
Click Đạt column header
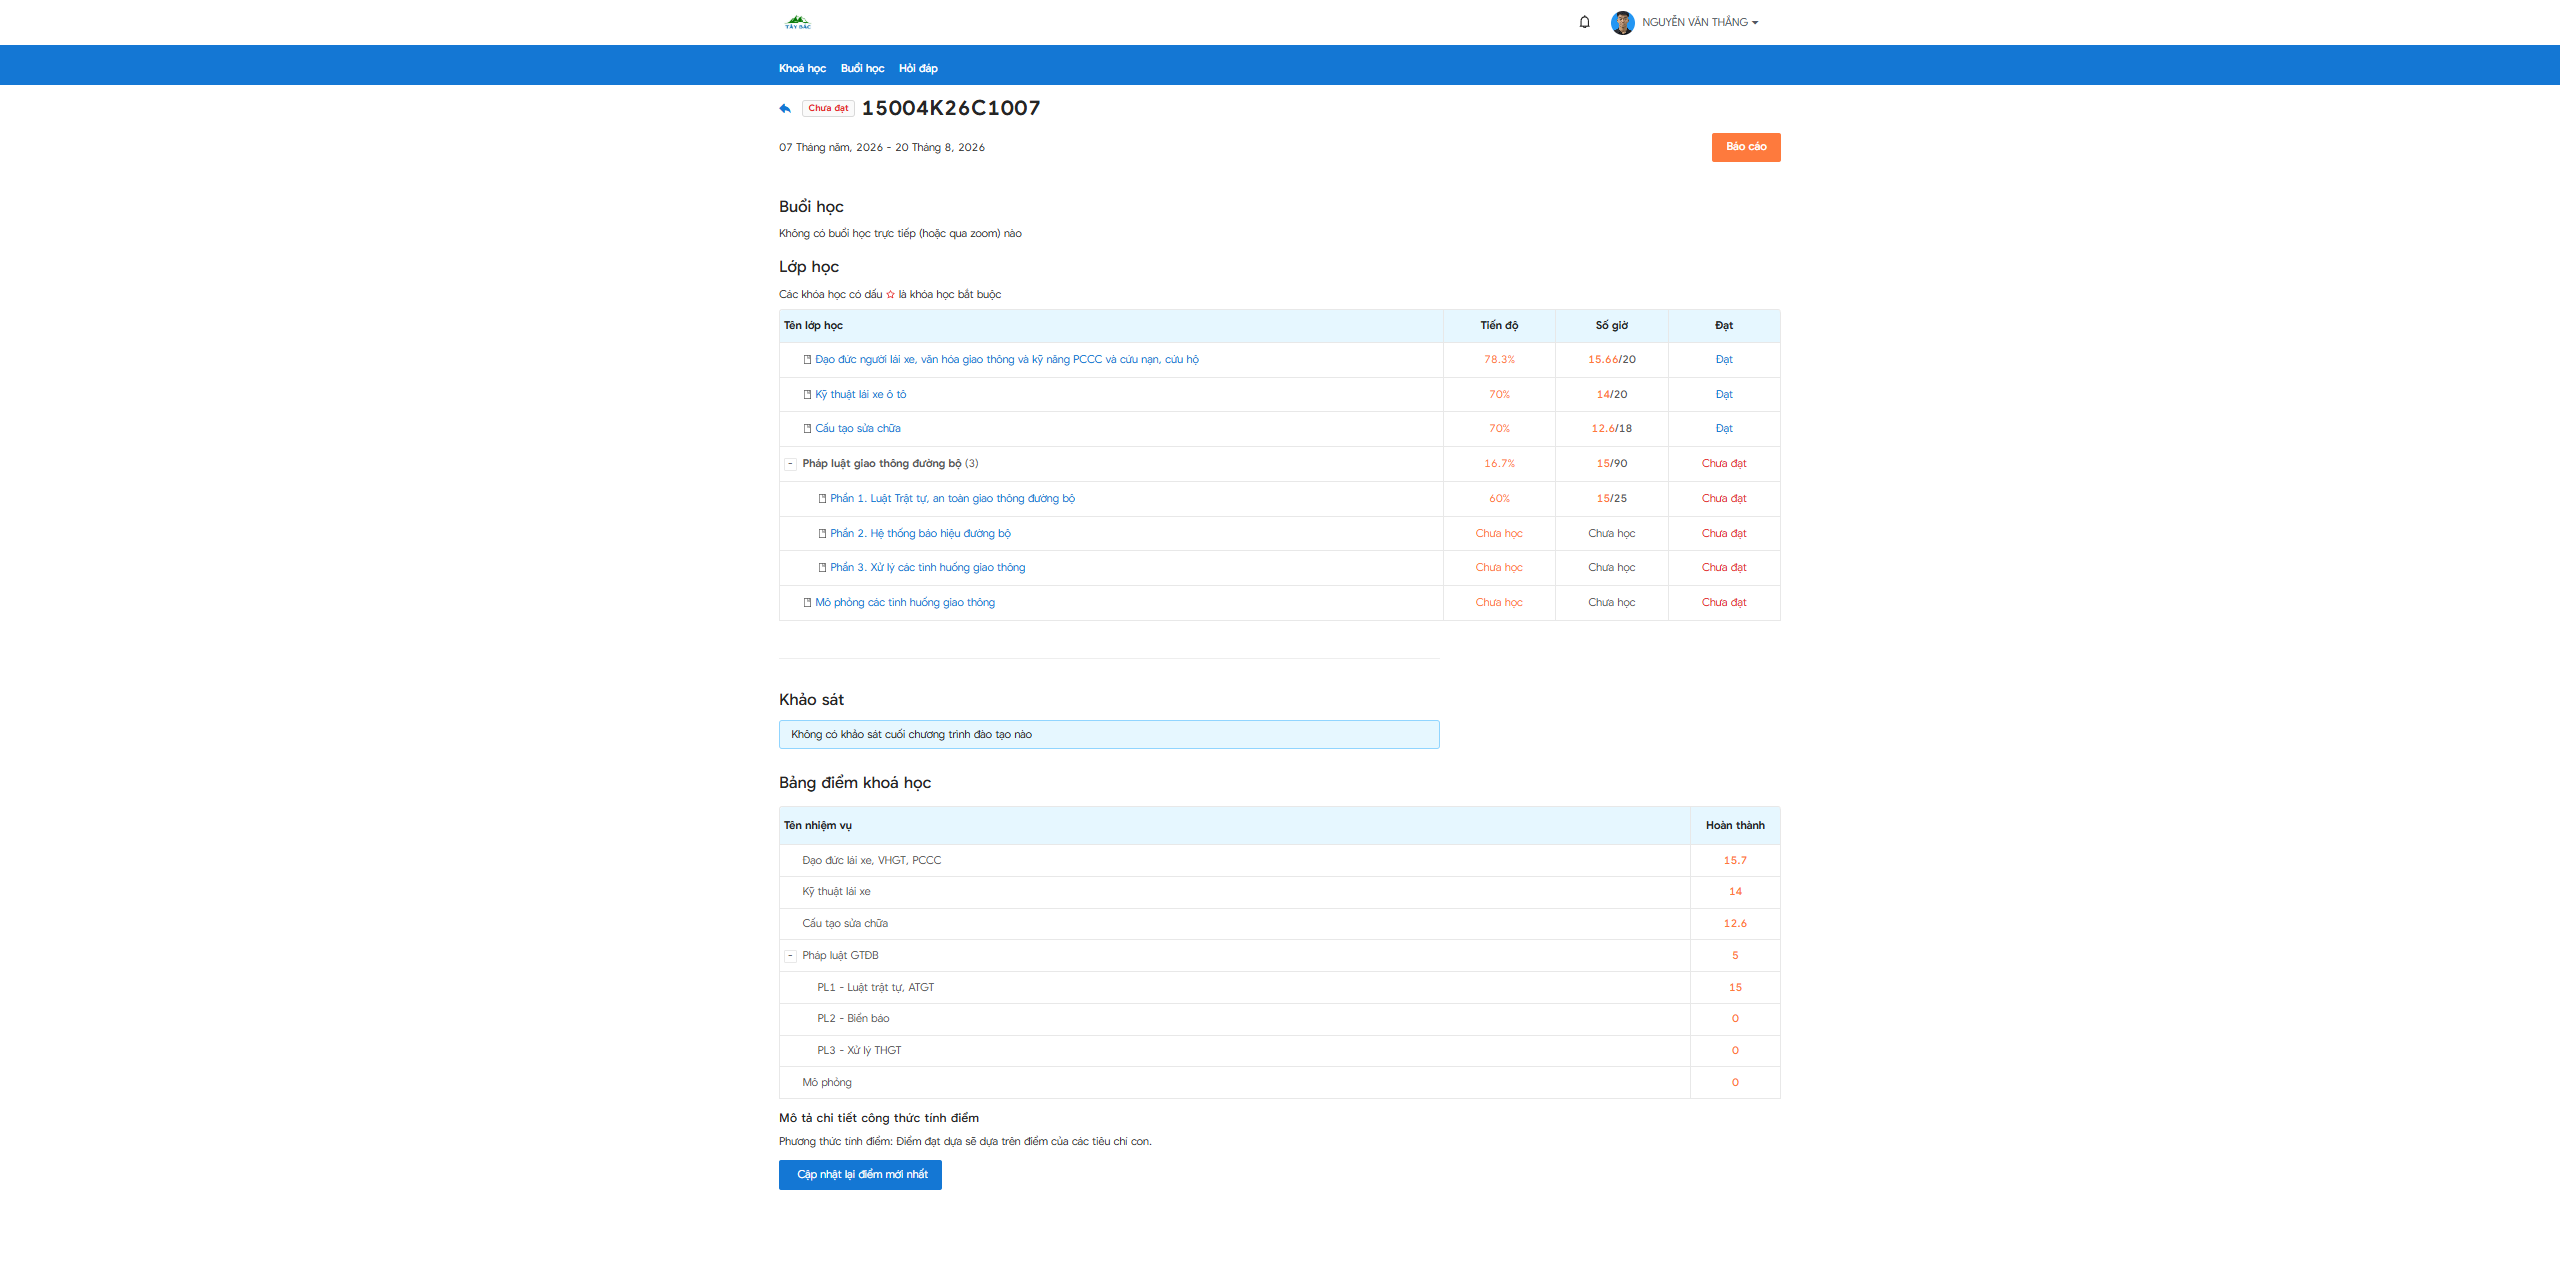(x=1724, y=326)
